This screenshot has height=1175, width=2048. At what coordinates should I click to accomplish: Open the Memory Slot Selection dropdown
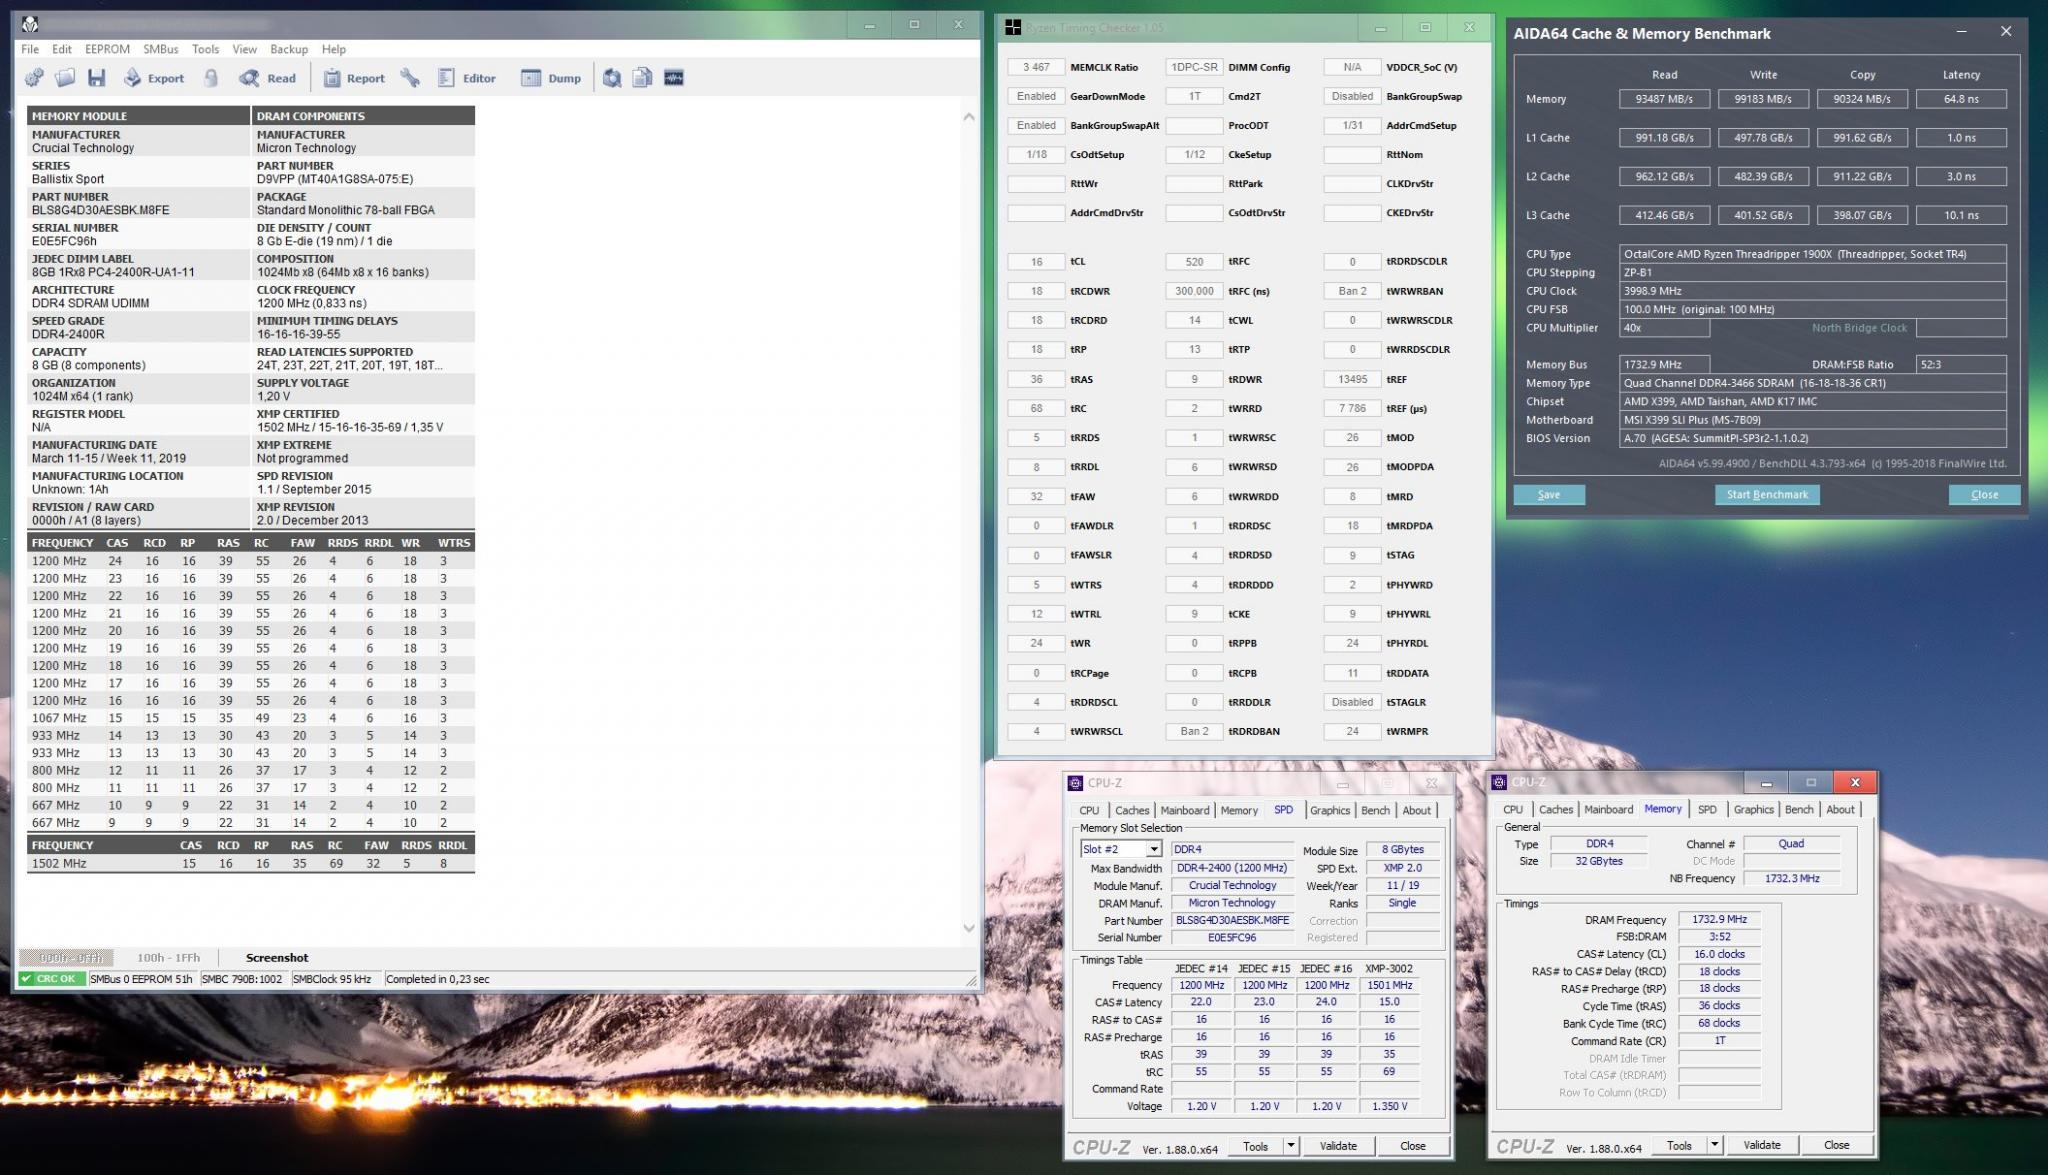point(1153,849)
